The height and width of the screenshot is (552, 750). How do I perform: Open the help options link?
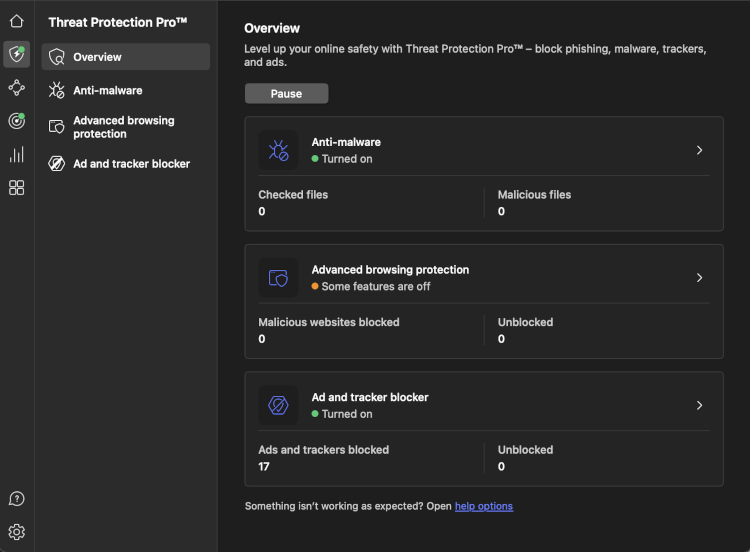point(484,506)
